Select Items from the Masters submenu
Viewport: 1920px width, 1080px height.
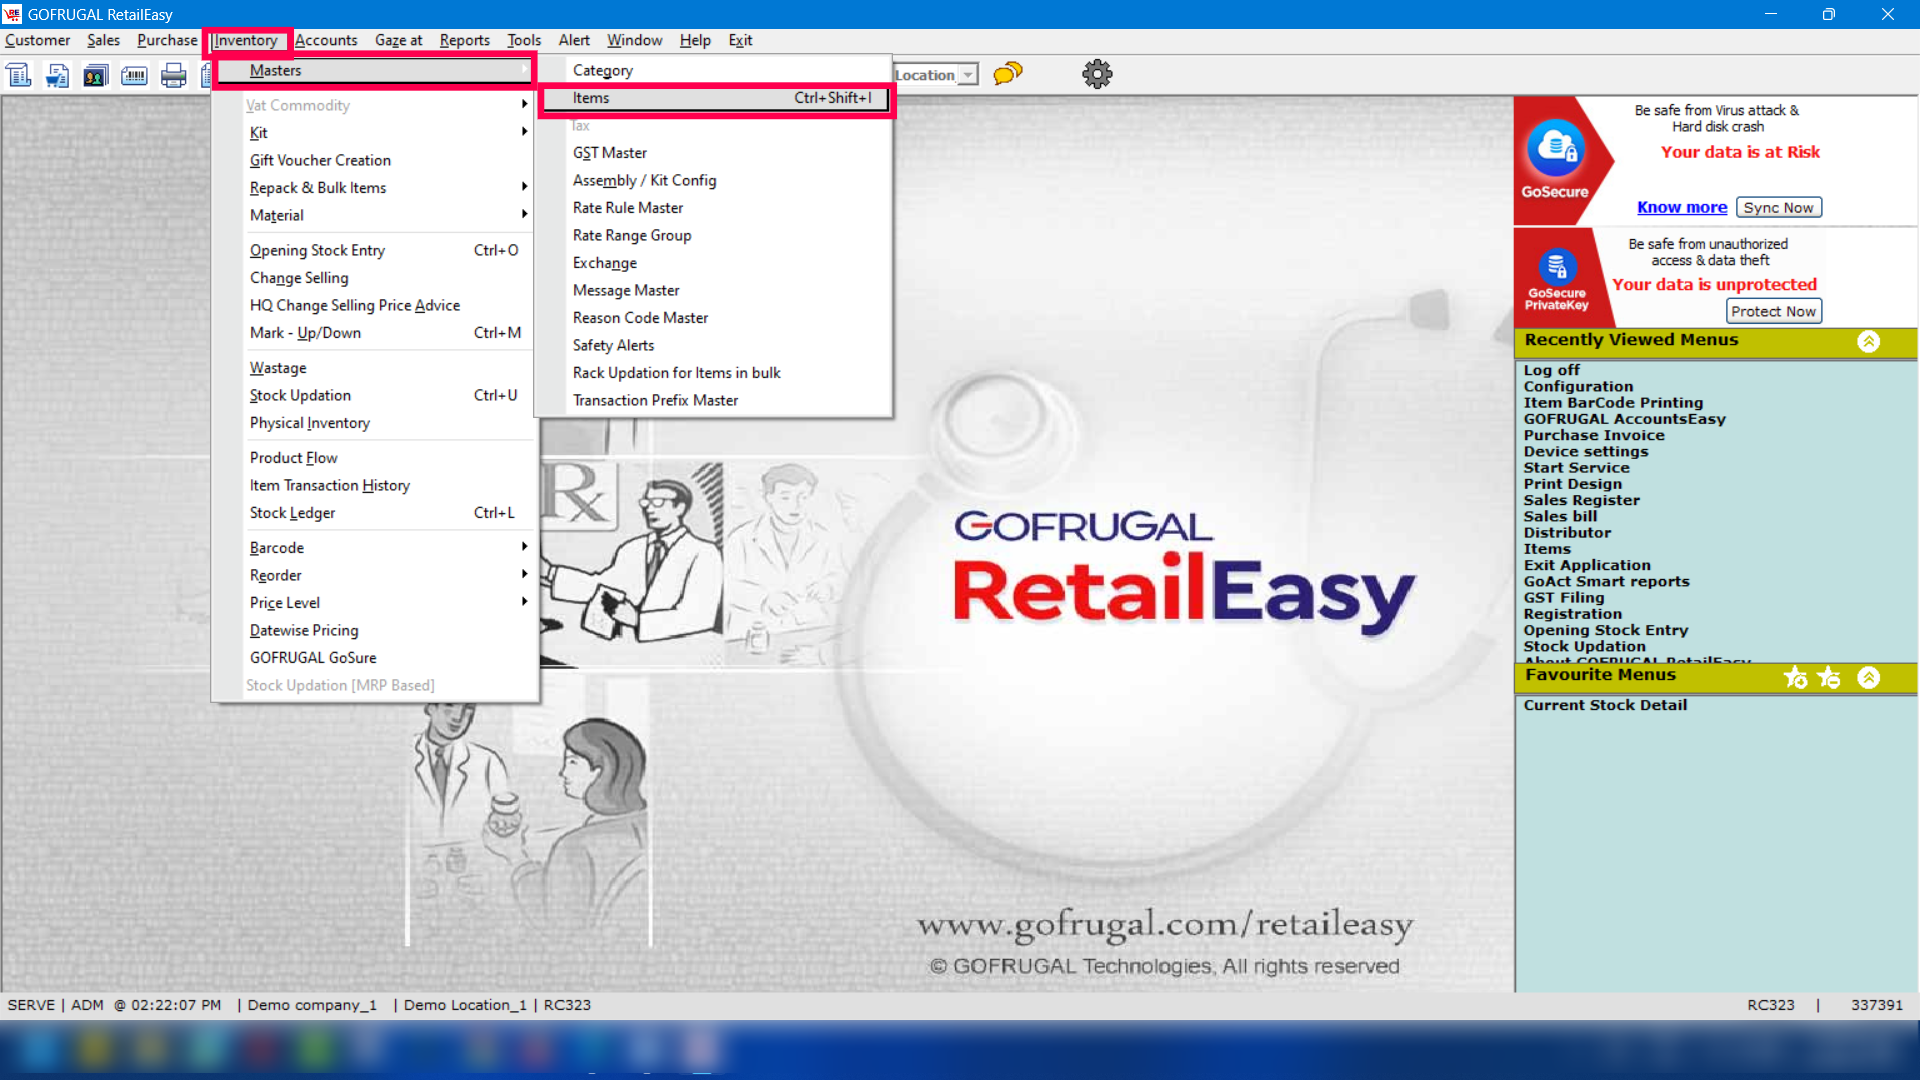(x=591, y=98)
